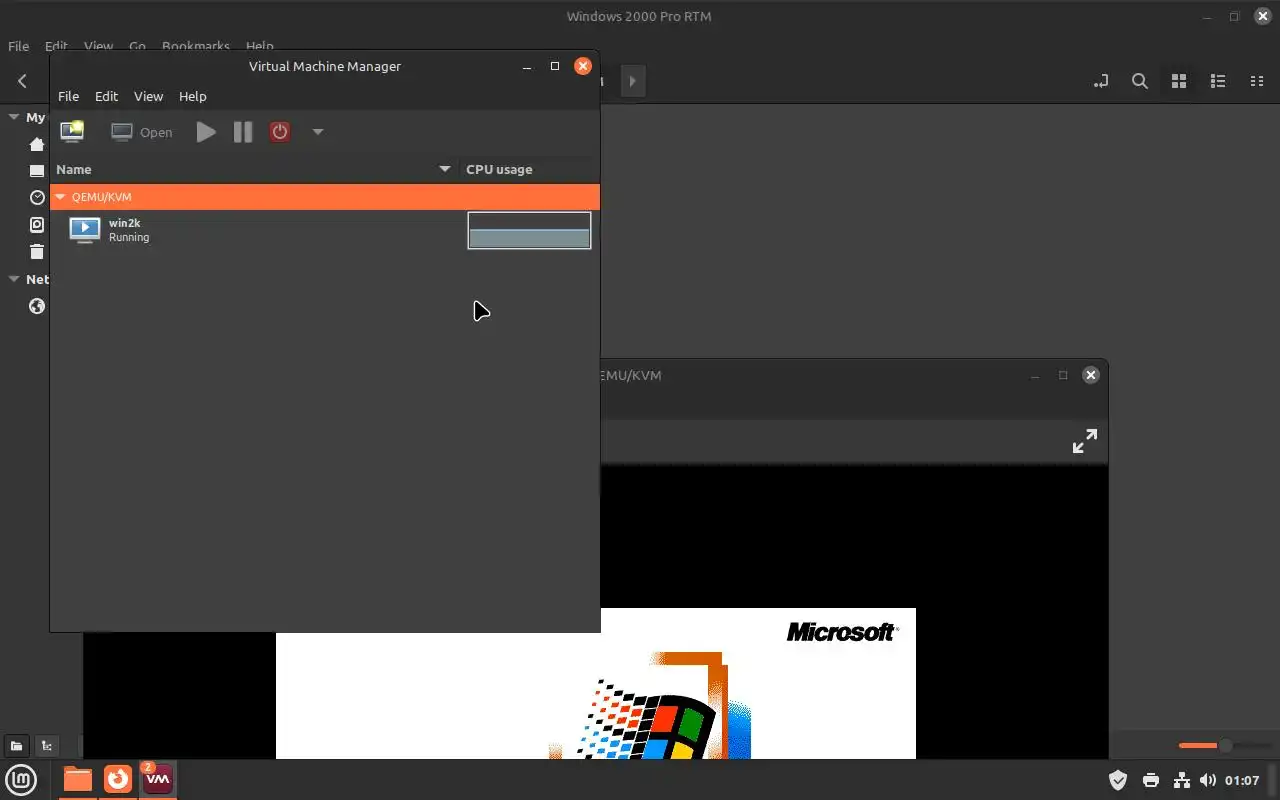Click the Open console button
This screenshot has height=800, width=1280.
[x=141, y=132]
